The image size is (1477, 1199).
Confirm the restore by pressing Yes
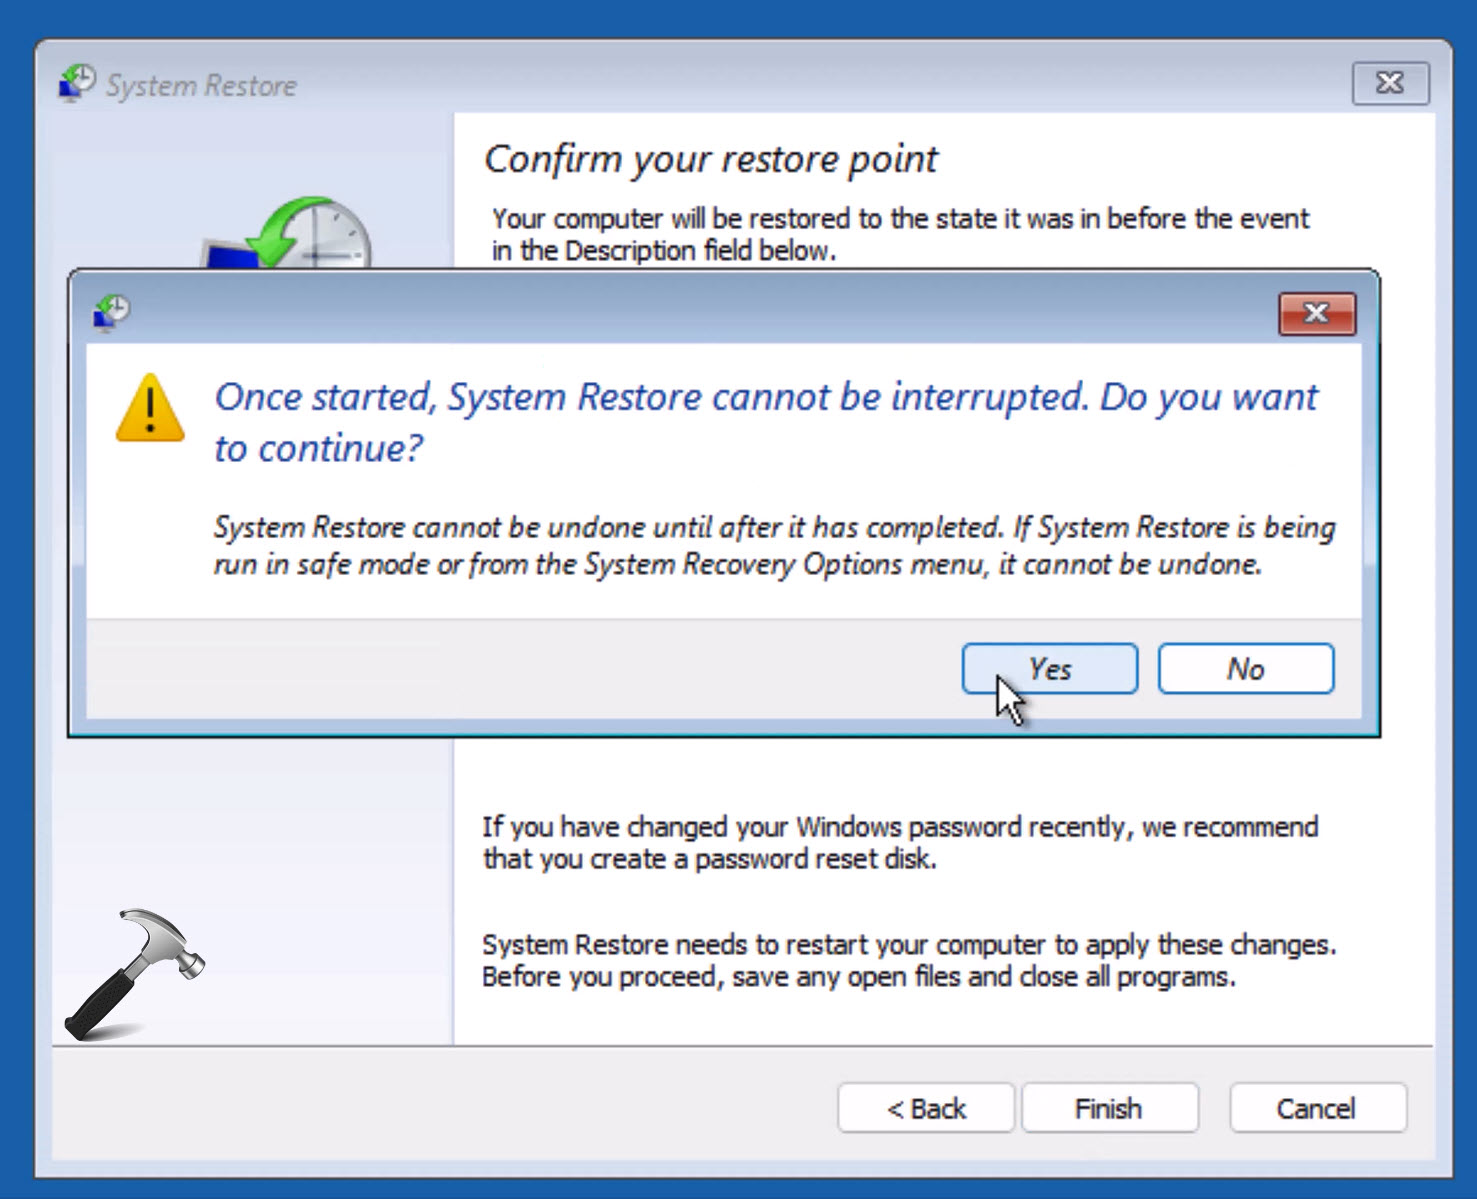(x=1049, y=669)
